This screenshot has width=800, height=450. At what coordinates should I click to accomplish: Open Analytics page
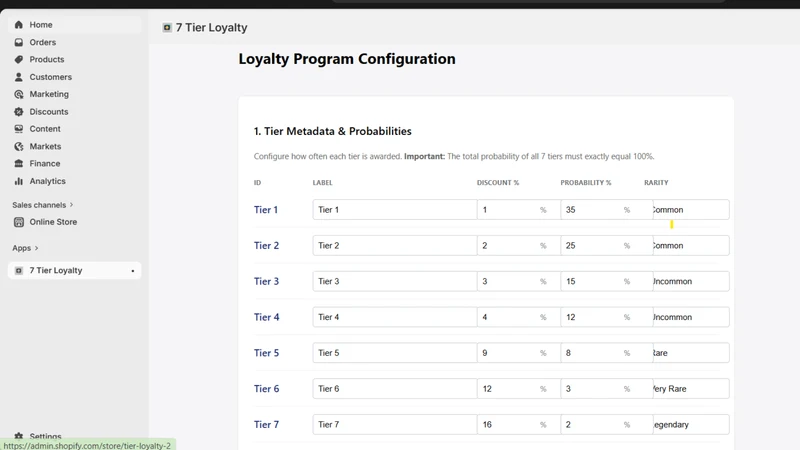click(x=74, y=181)
